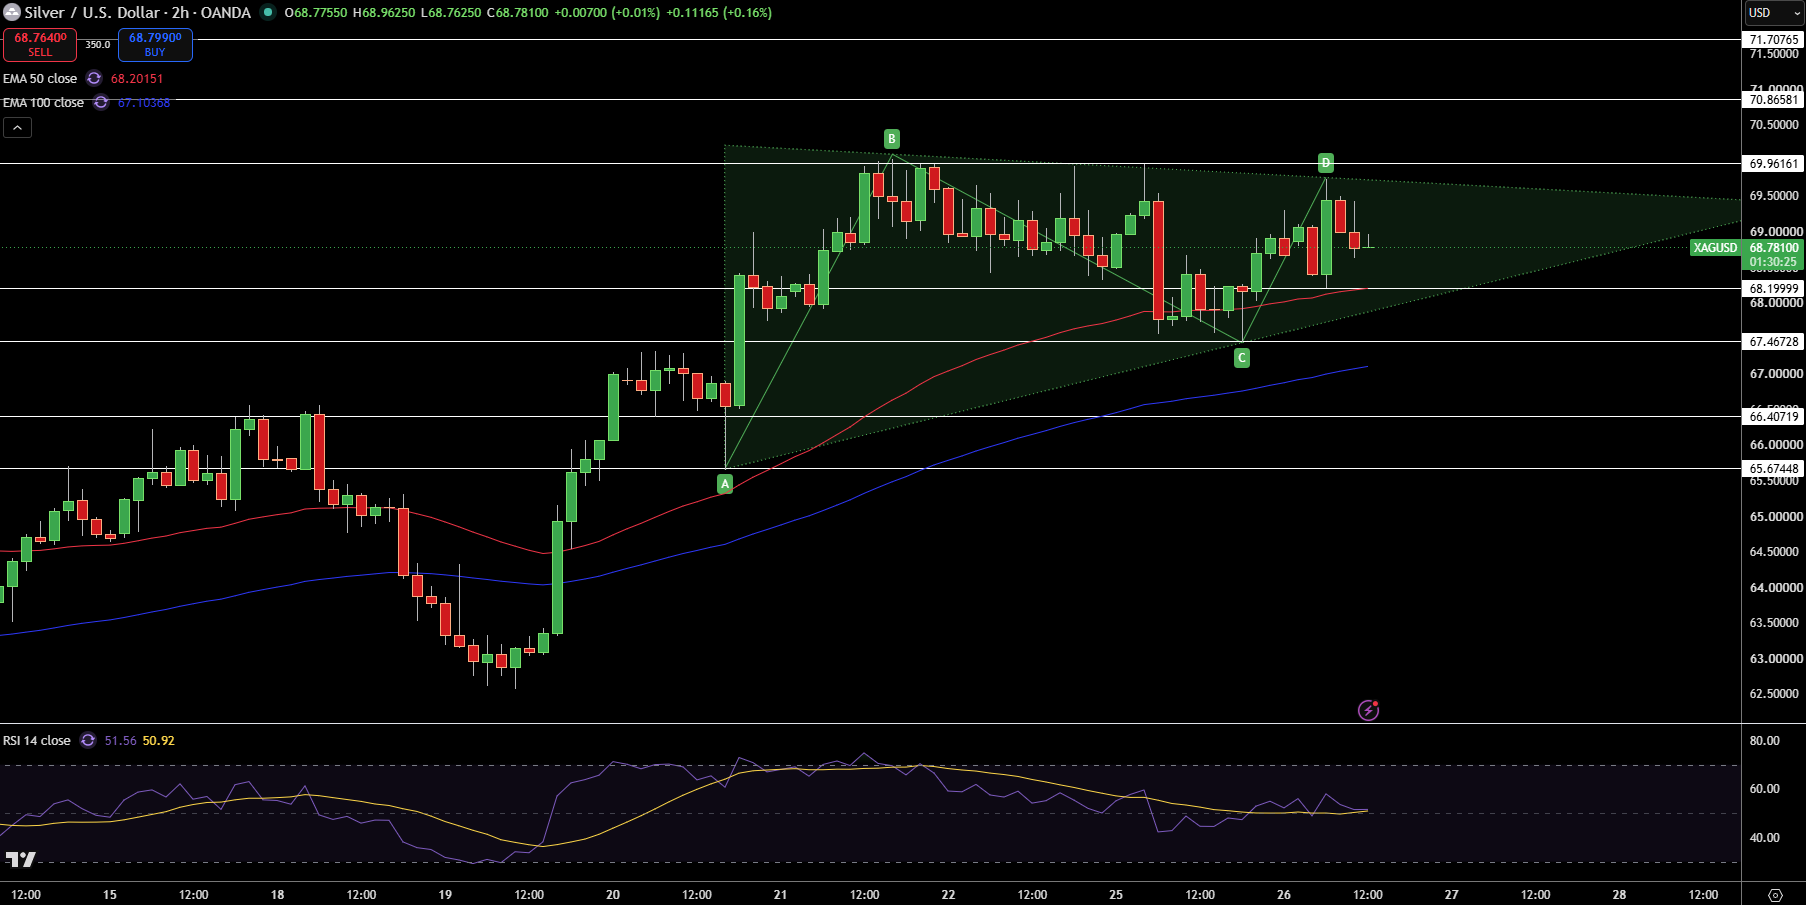Click the 67.46728 price level label
The height and width of the screenshot is (905, 1806).
coord(1773,341)
